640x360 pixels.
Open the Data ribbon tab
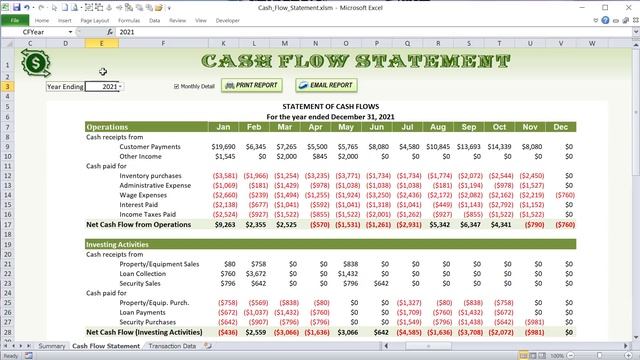click(154, 20)
